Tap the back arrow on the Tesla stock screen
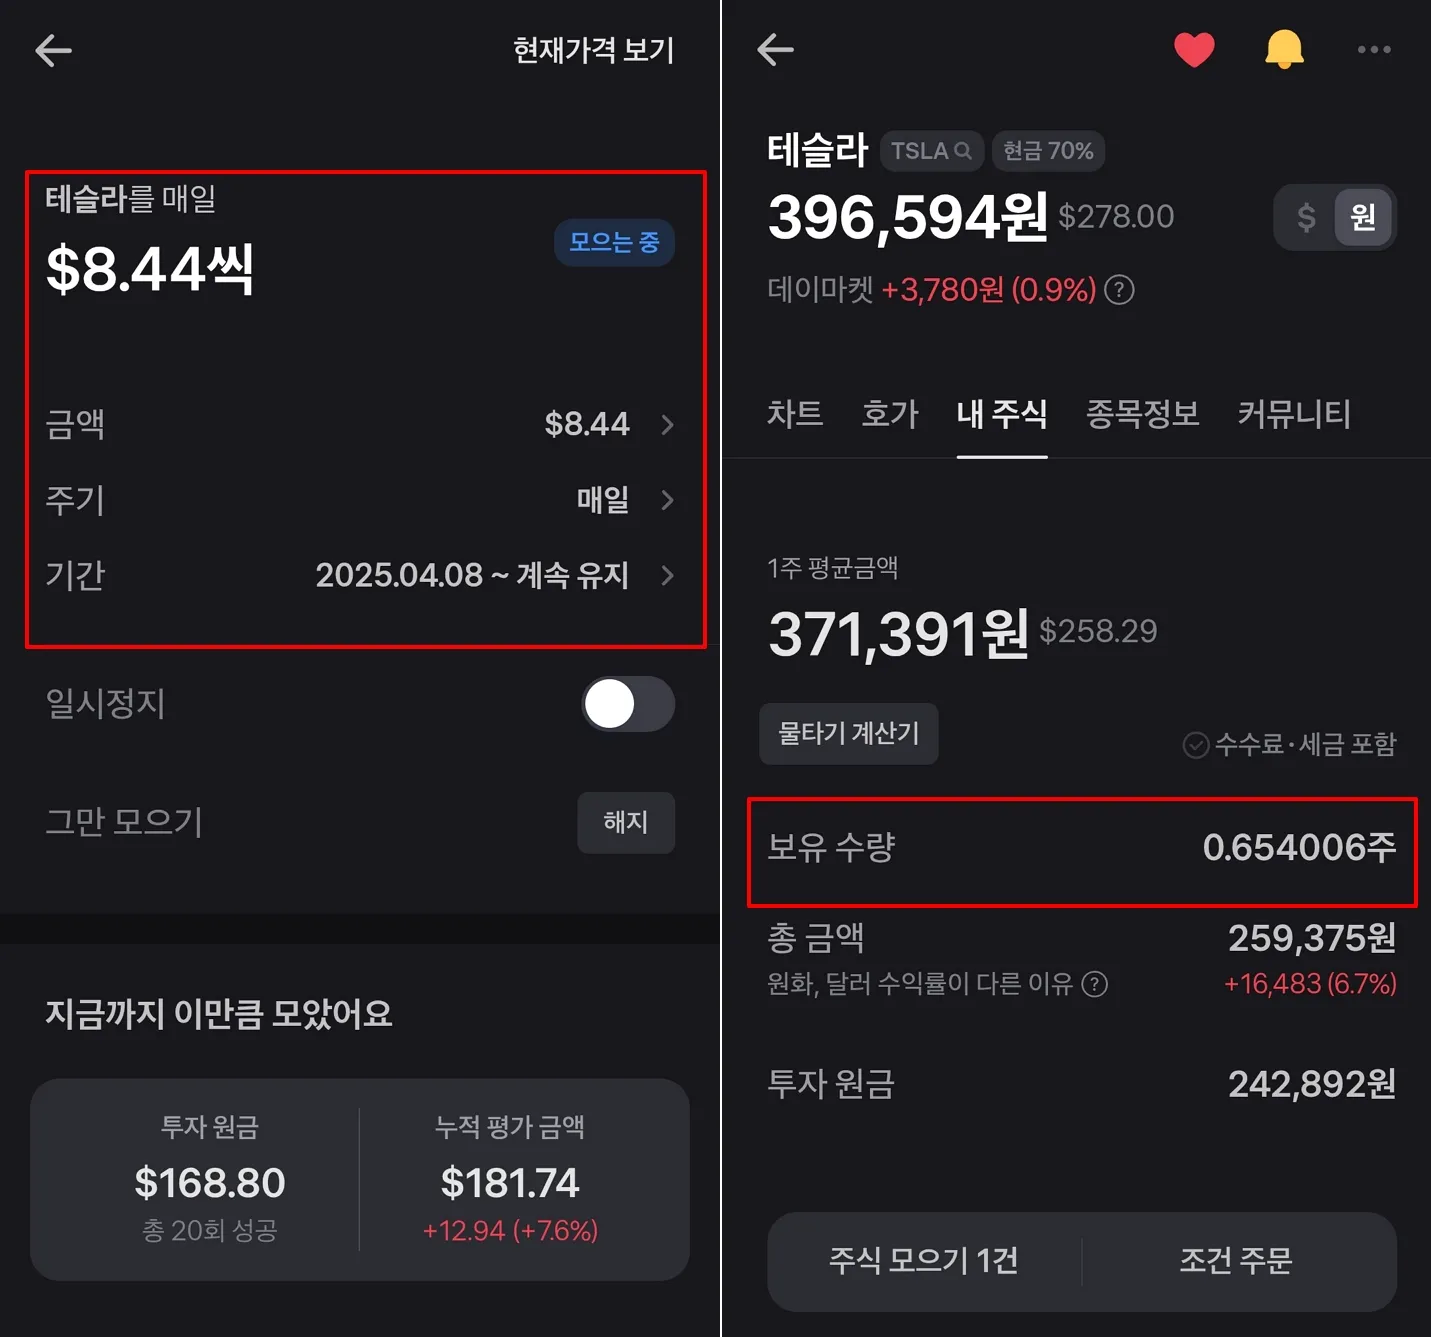Viewport: 1431px width, 1337px height. 775,49
